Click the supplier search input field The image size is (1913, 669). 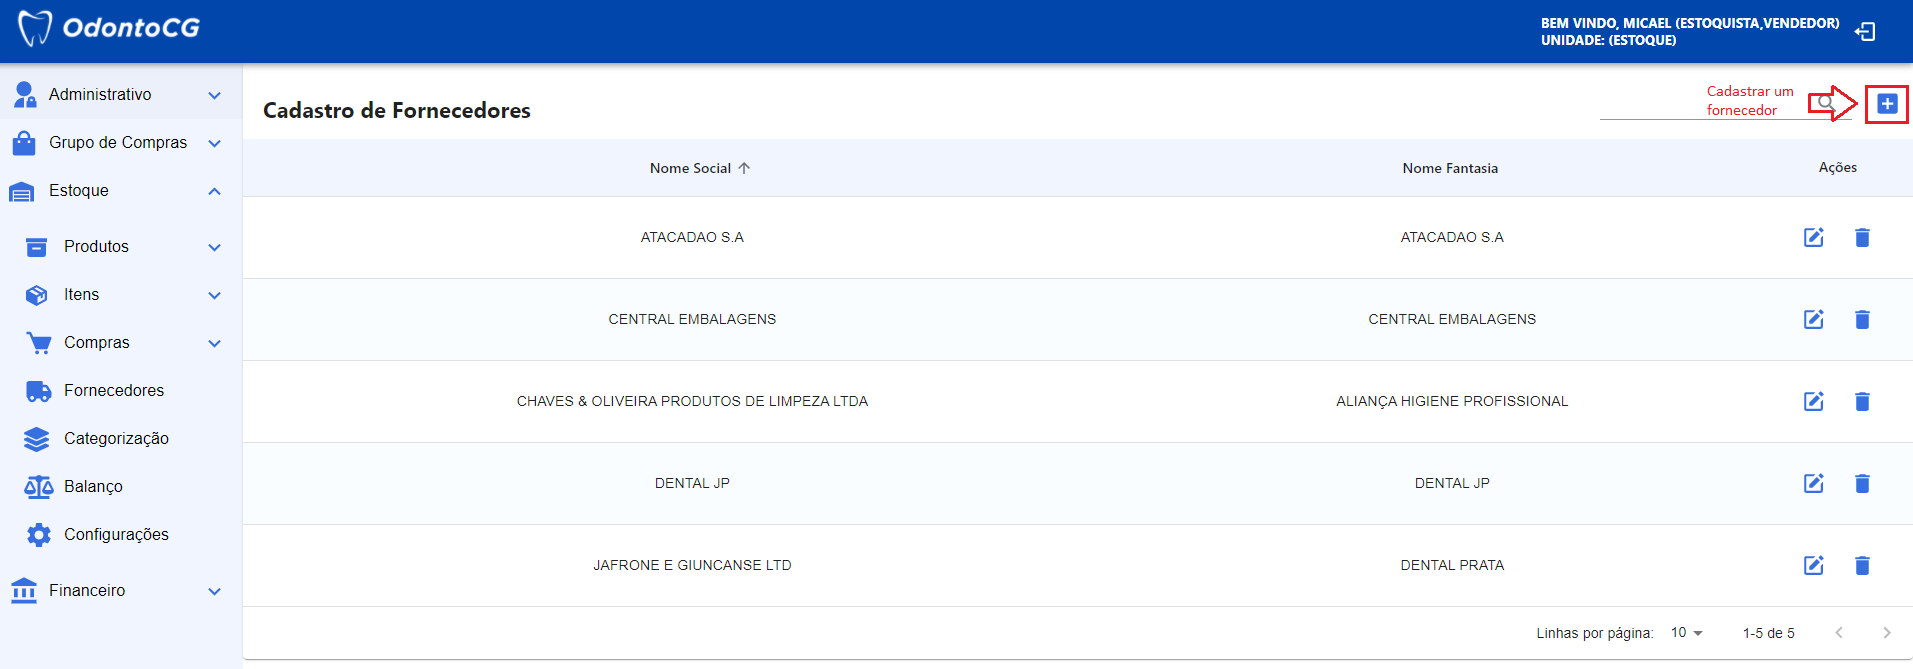coord(1700,104)
